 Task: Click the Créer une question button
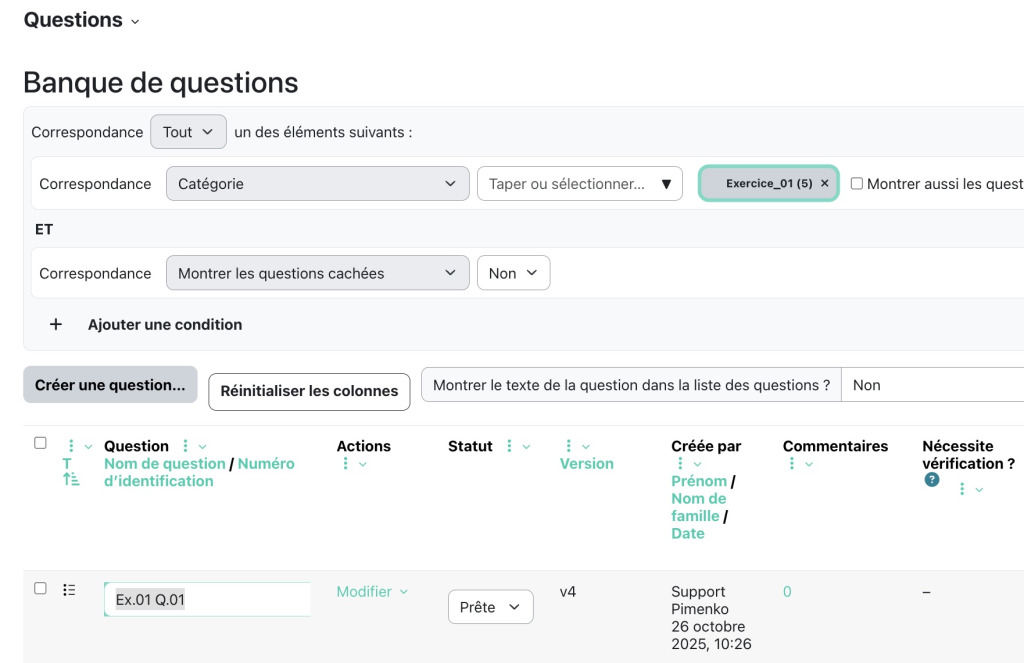click(110, 385)
